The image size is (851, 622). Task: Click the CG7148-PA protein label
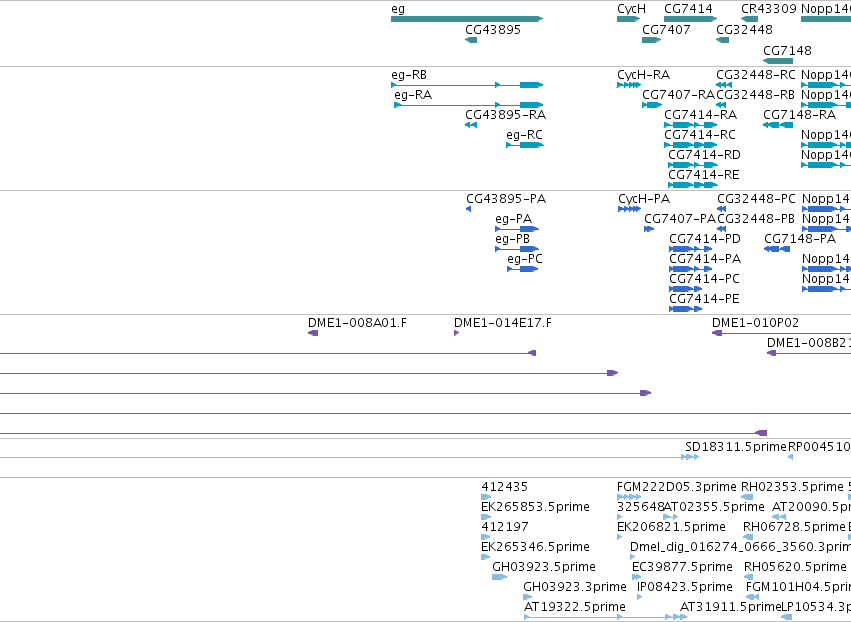(799, 239)
